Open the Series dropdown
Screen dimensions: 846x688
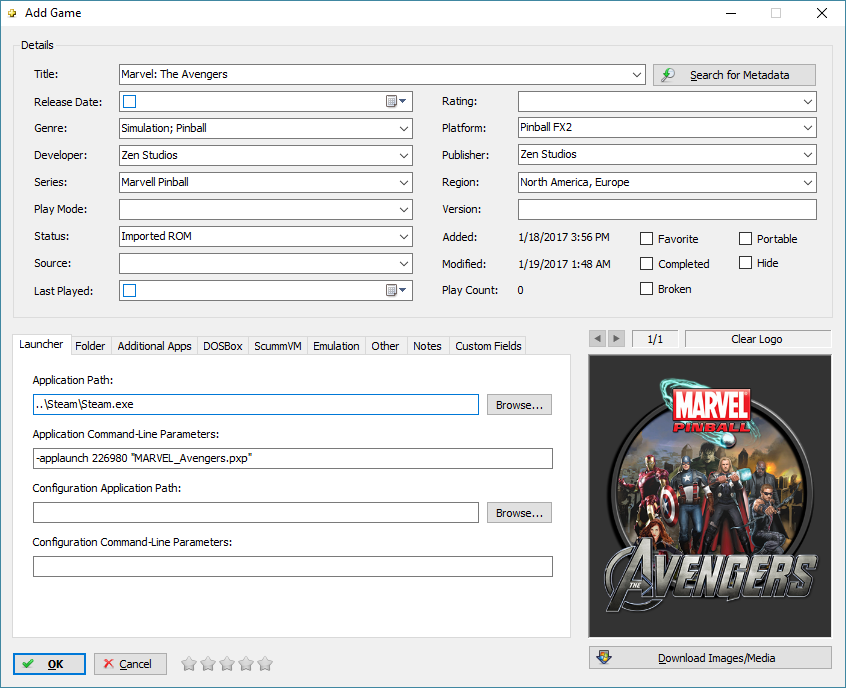tap(404, 182)
